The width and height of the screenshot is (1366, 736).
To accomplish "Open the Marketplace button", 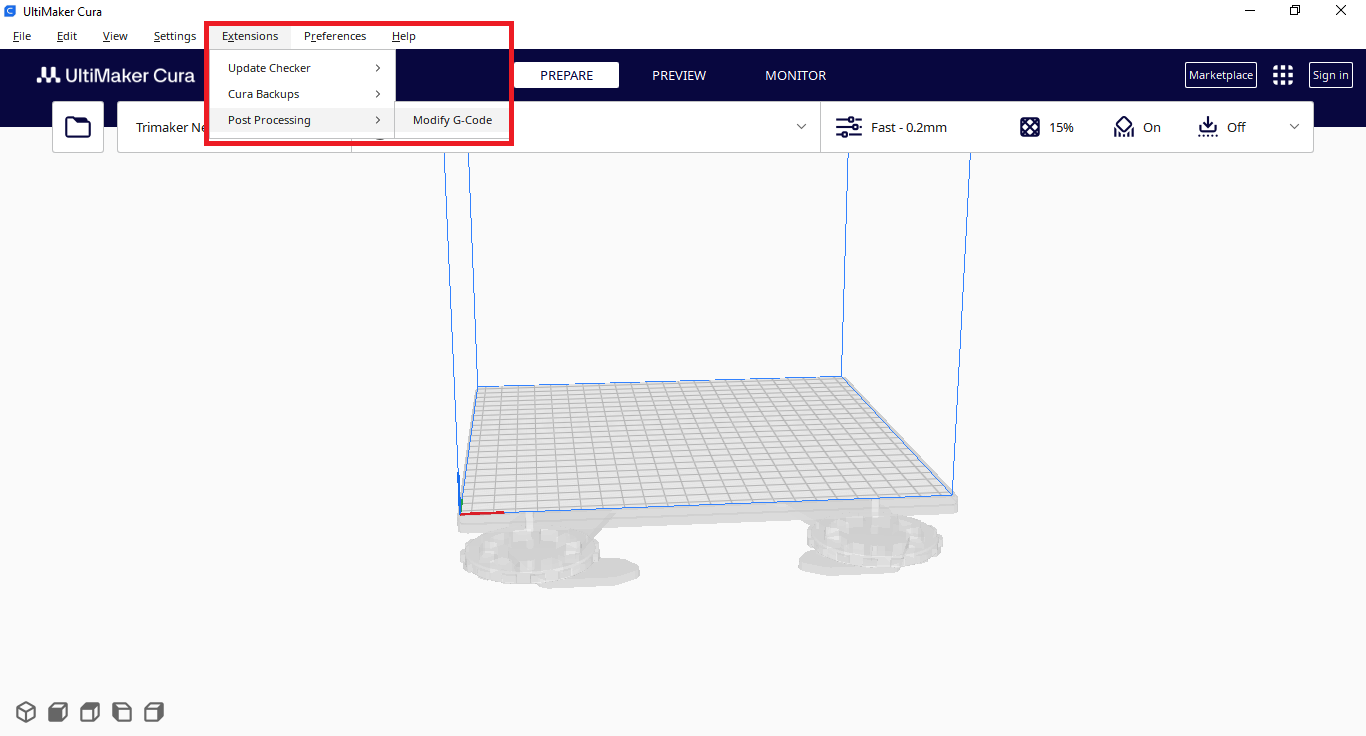I will point(1220,75).
